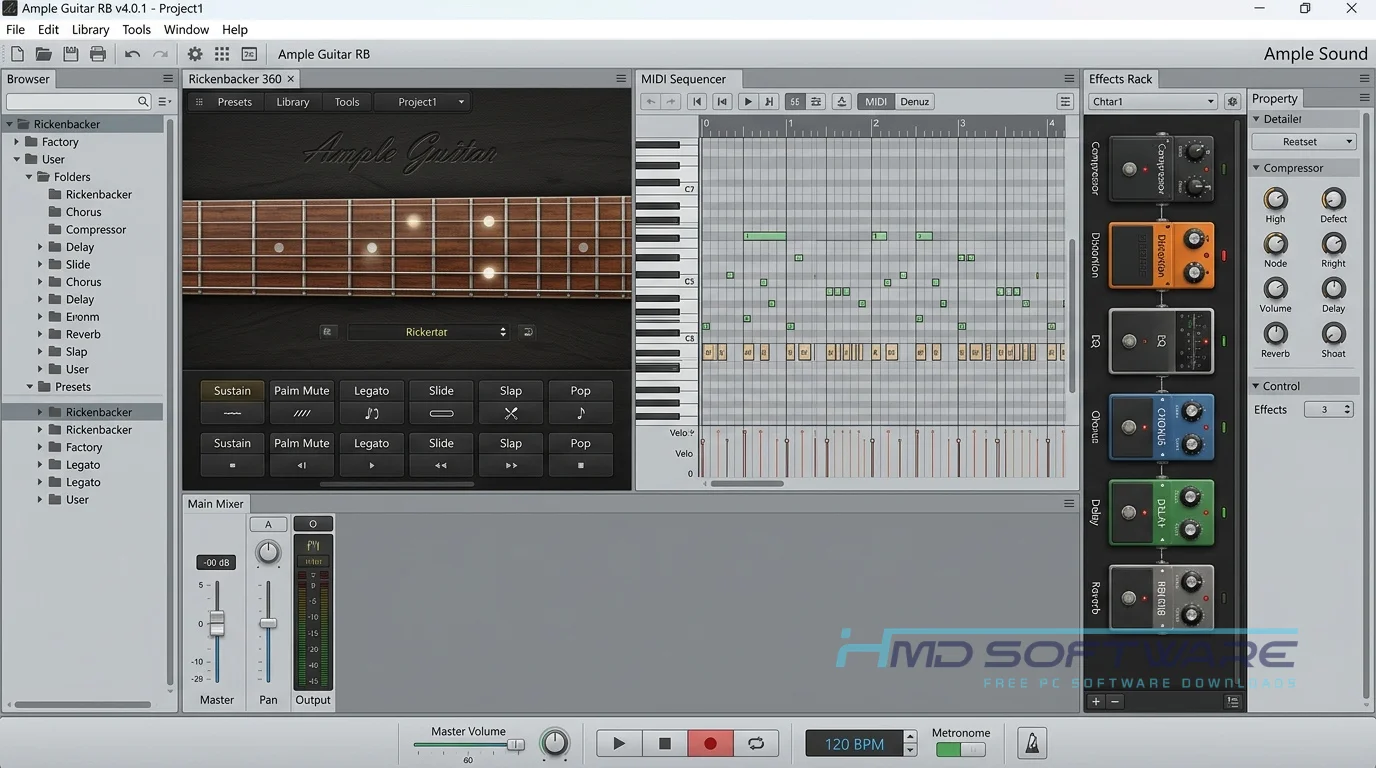The height and width of the screenshot is (768, 1376).
Task: Click the MIDI Sequencer list-view icon
Action: coord(1065,101)
